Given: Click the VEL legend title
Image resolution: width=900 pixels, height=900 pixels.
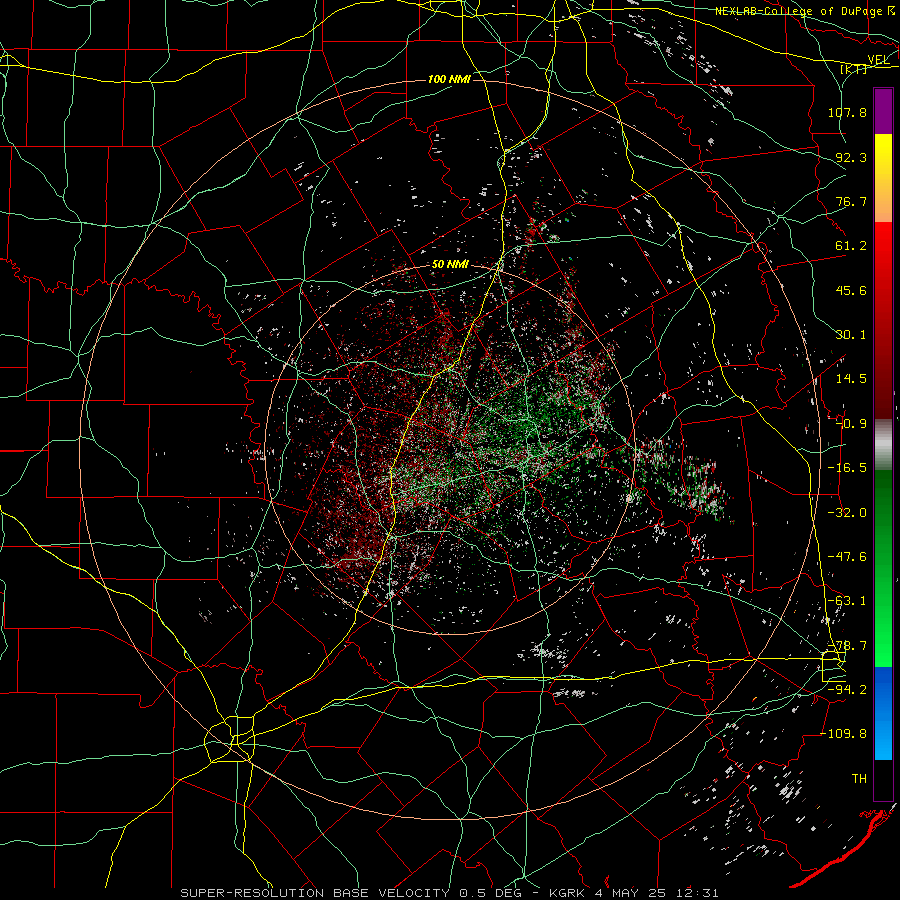Looking at the screenshot, I should point(878,60).
